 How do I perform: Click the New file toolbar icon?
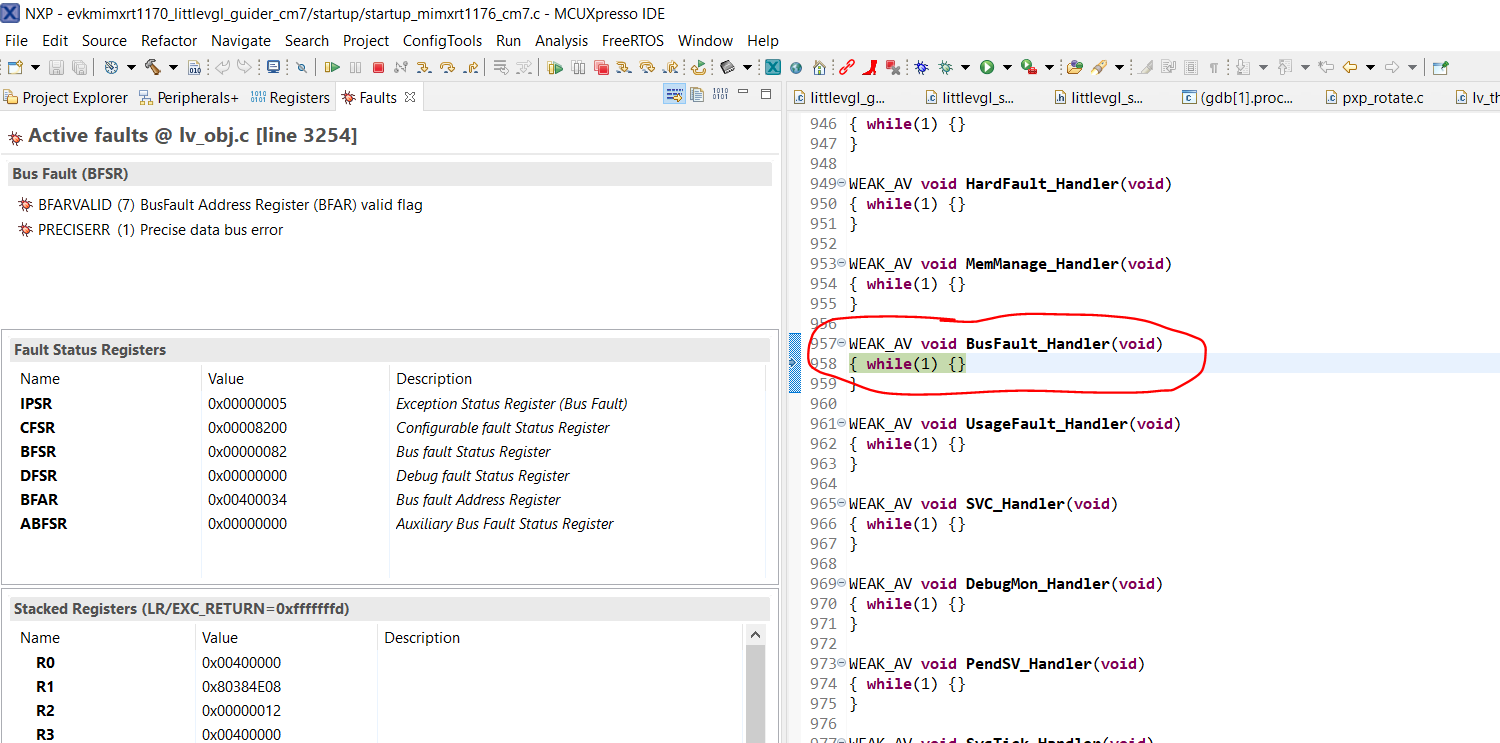[15, 67]
